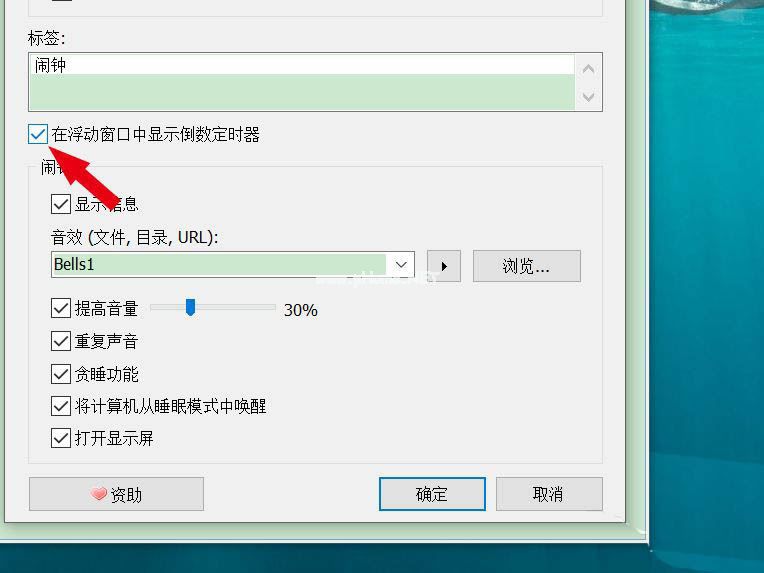Screen dimensions: 764x573
Task: Toggle the floating countdown timer checkbox
Action: click(x=38, y=134)
